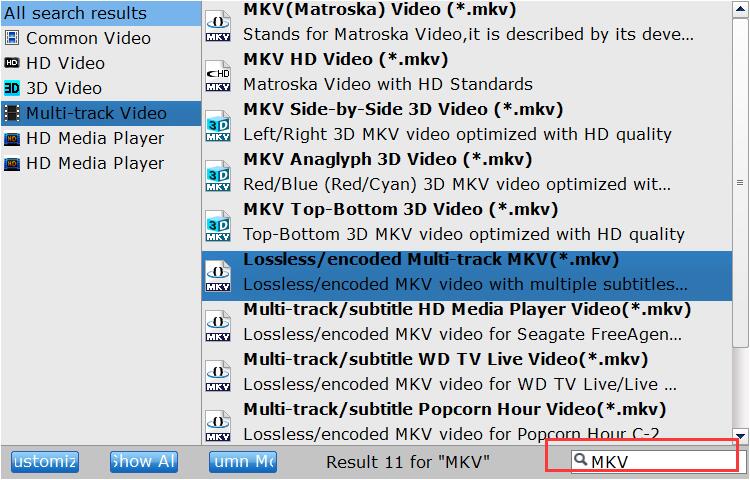Click the MKV Anaglyph 3D Video icon
Screen dimensions: 750x480
pyautogui.click(x=218, y=176)
